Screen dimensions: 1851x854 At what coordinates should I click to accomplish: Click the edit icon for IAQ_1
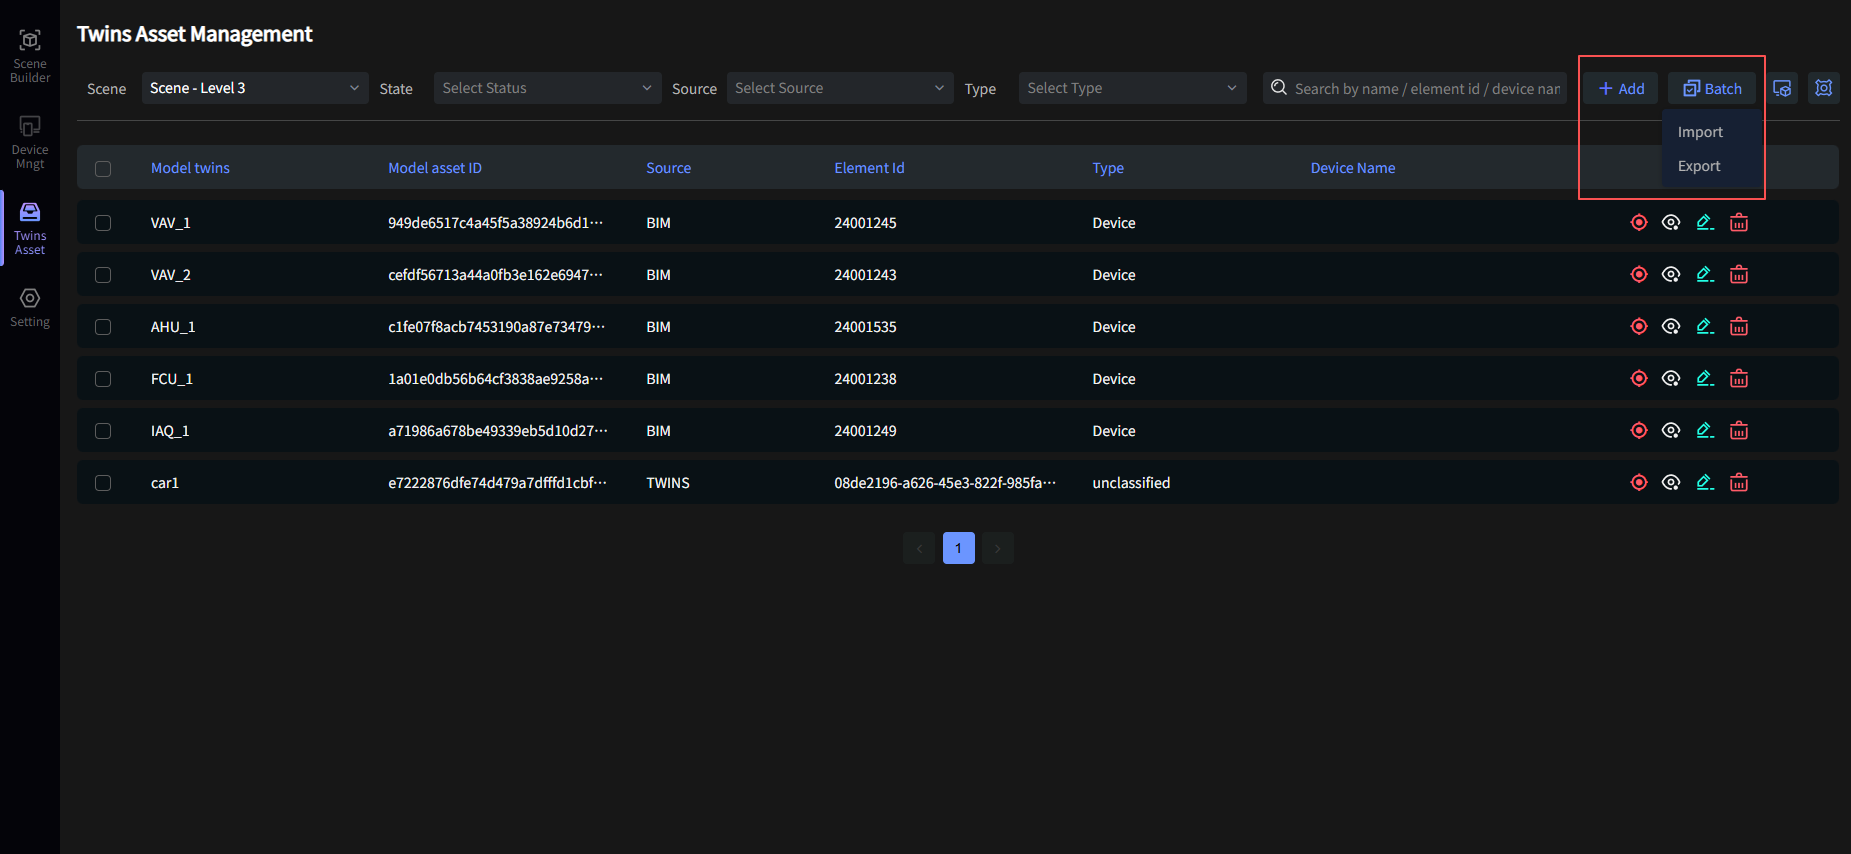[1705, 431]
